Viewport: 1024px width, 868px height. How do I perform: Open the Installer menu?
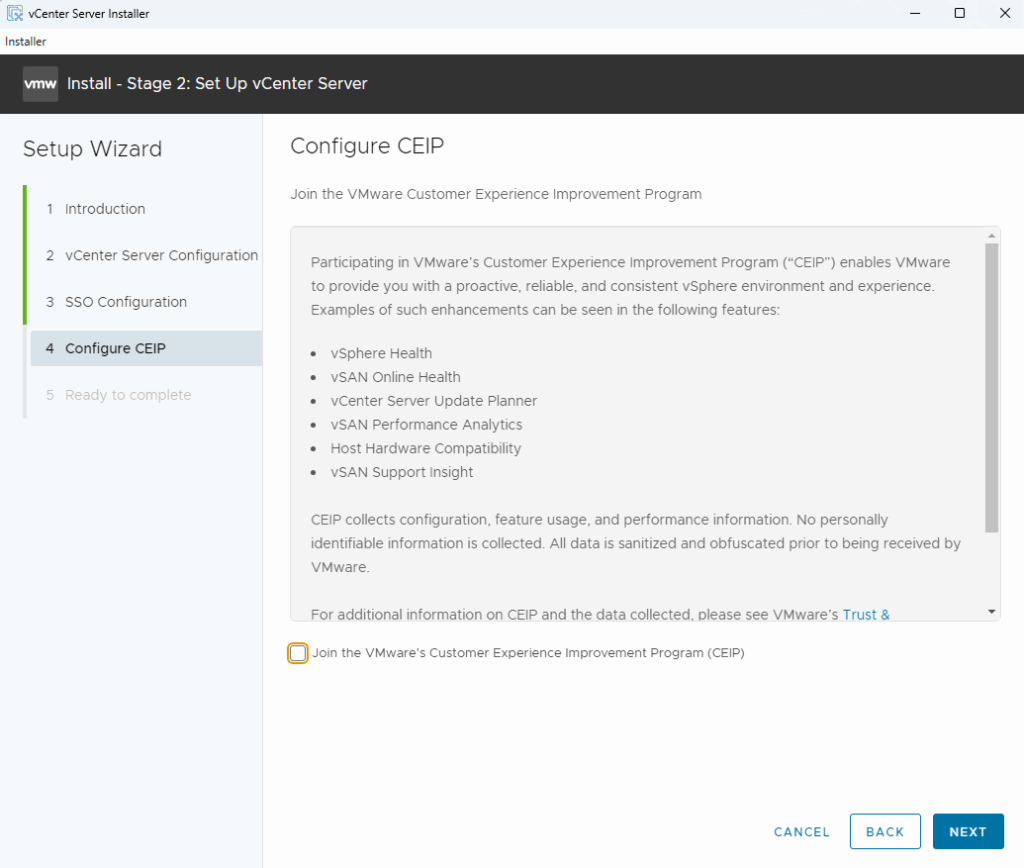25,41
